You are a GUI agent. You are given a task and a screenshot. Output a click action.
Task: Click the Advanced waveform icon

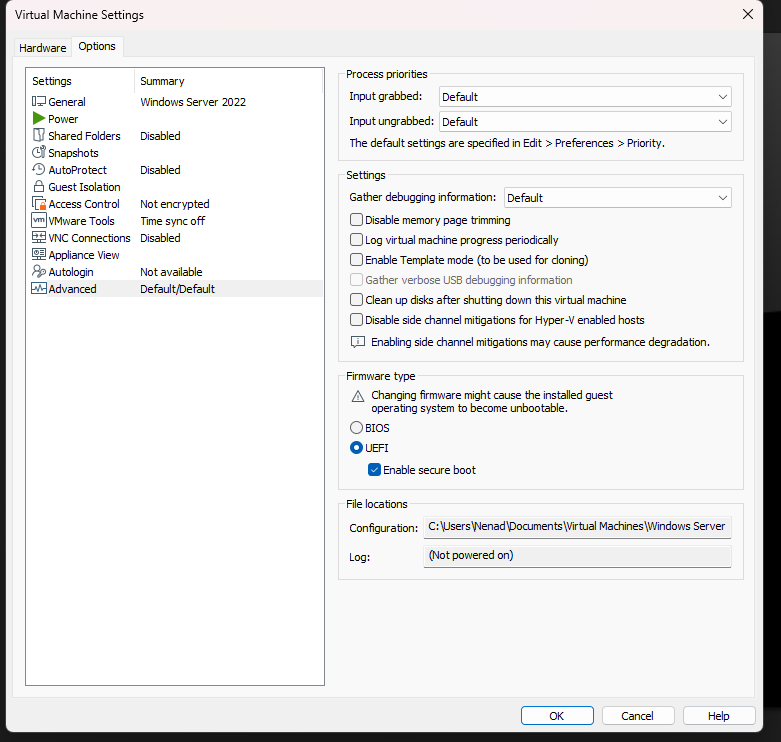click(x=39, y=288)
